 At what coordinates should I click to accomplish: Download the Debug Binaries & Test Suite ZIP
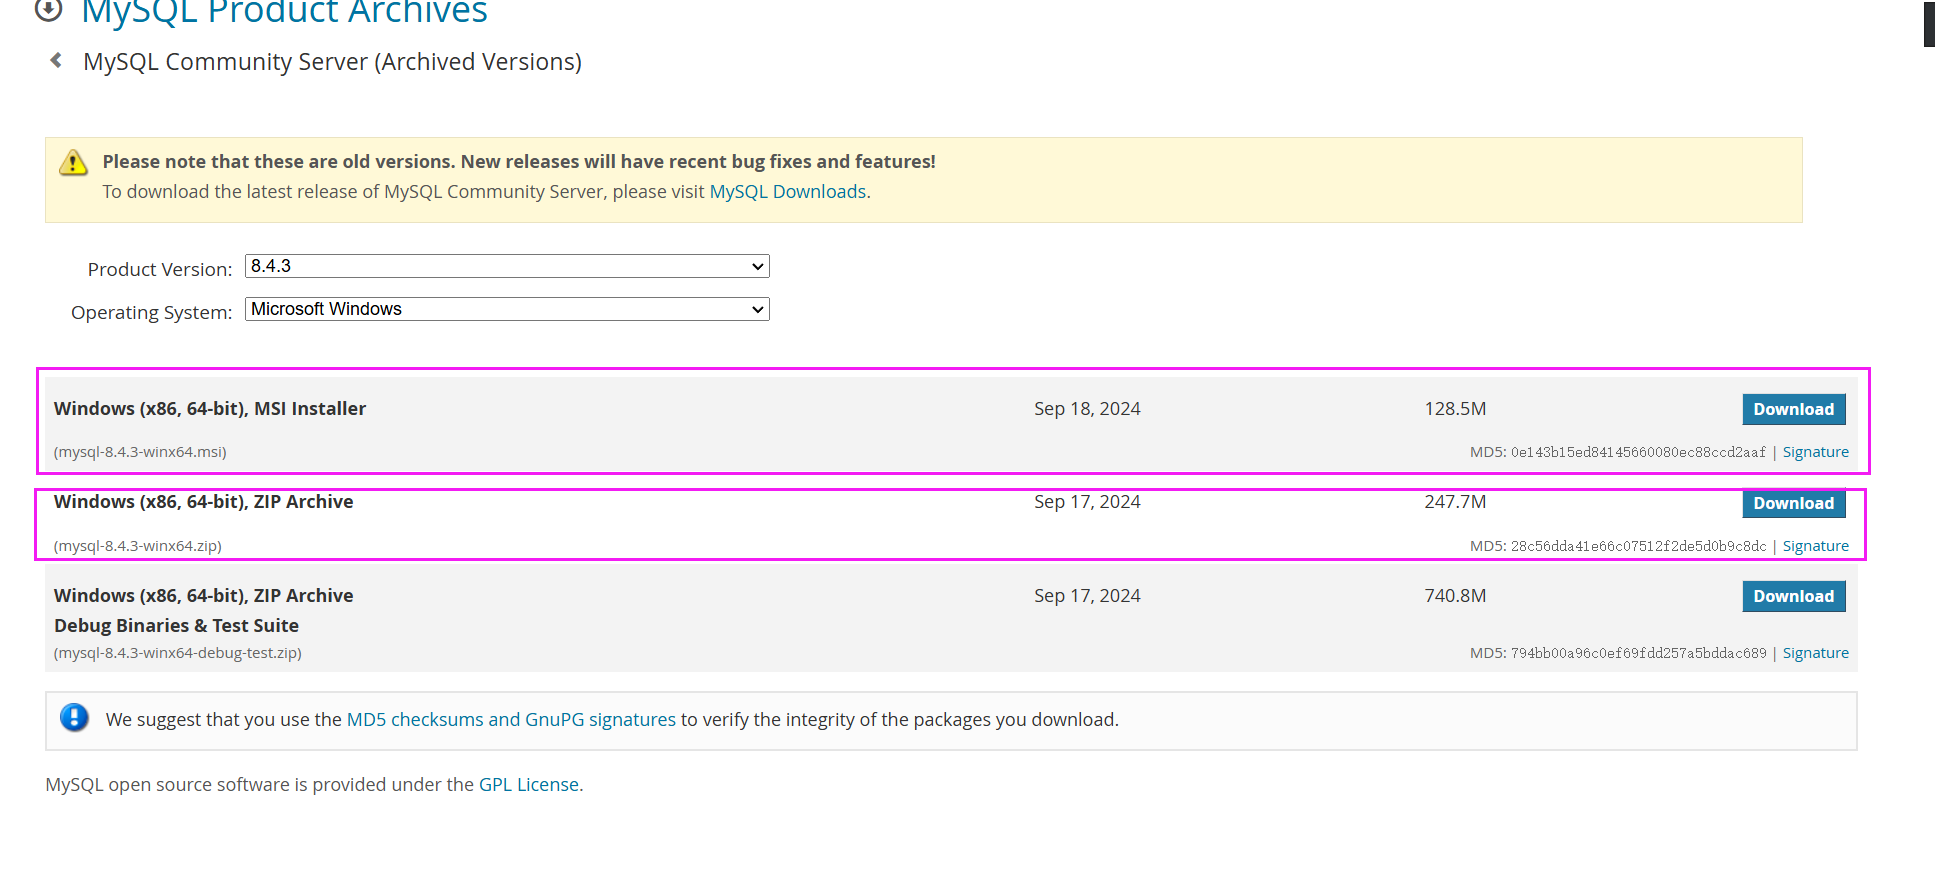(x=1793, y=596)
